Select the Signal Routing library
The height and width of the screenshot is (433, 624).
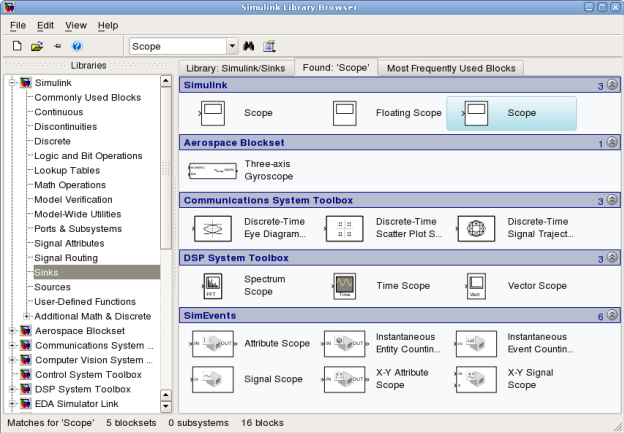coord(66,258)
